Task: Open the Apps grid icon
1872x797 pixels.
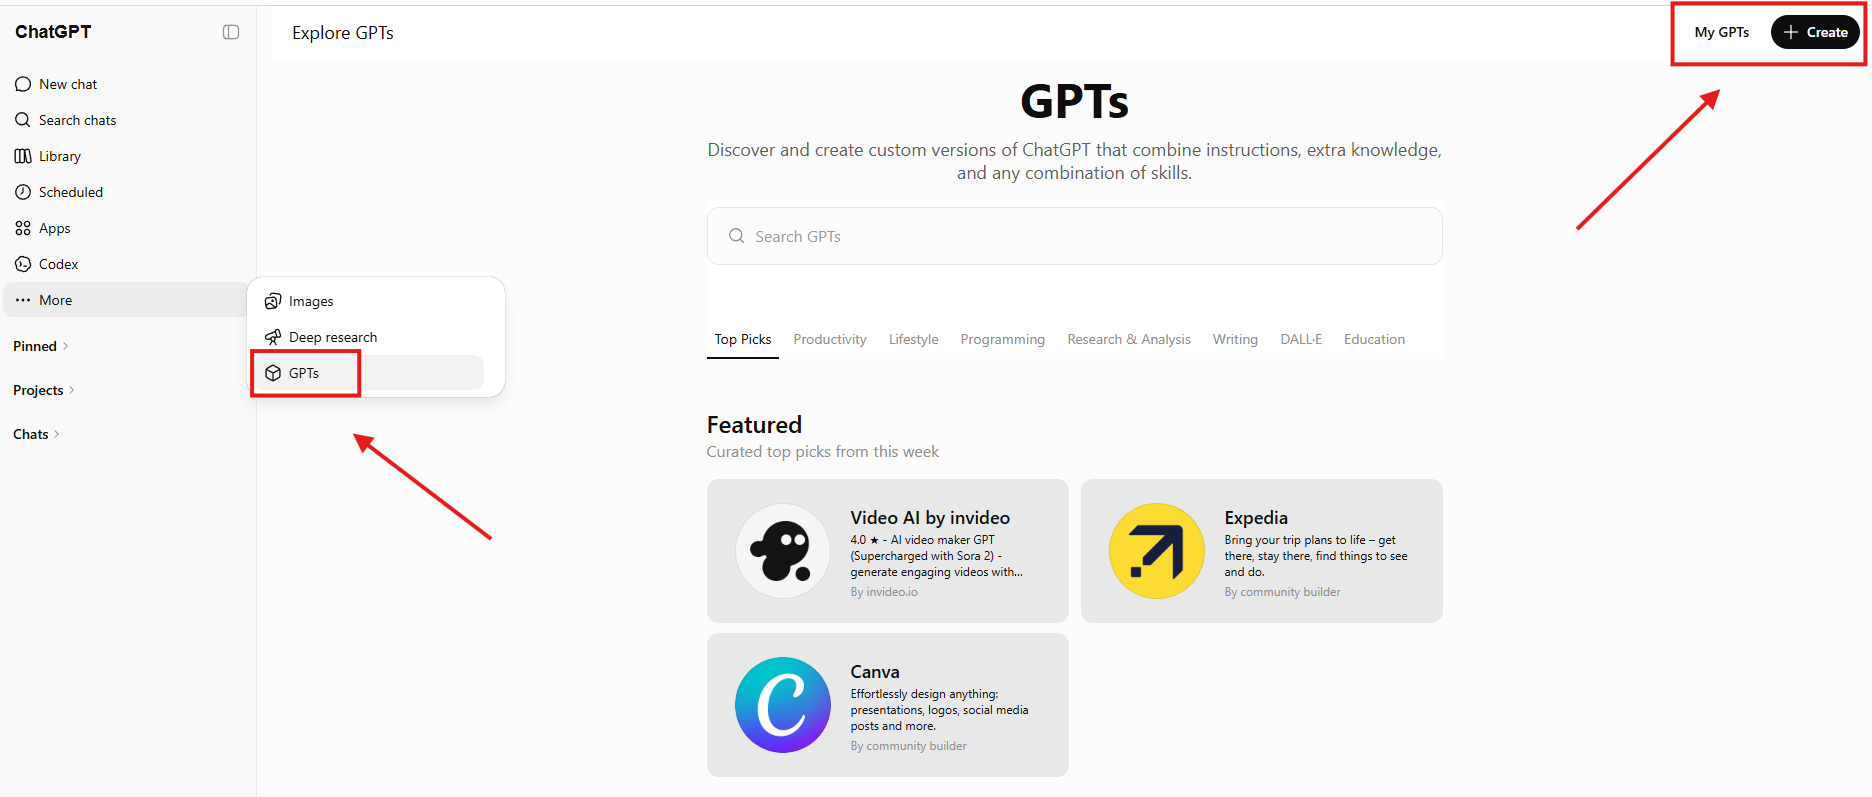Action: [x=23, y=228]
